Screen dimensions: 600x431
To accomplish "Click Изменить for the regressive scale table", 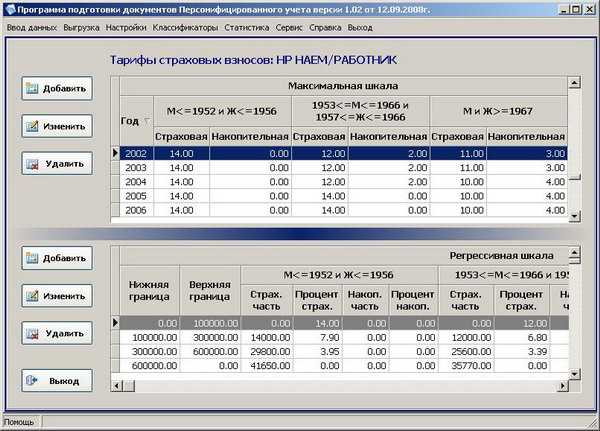I will (x=57, y=296).
